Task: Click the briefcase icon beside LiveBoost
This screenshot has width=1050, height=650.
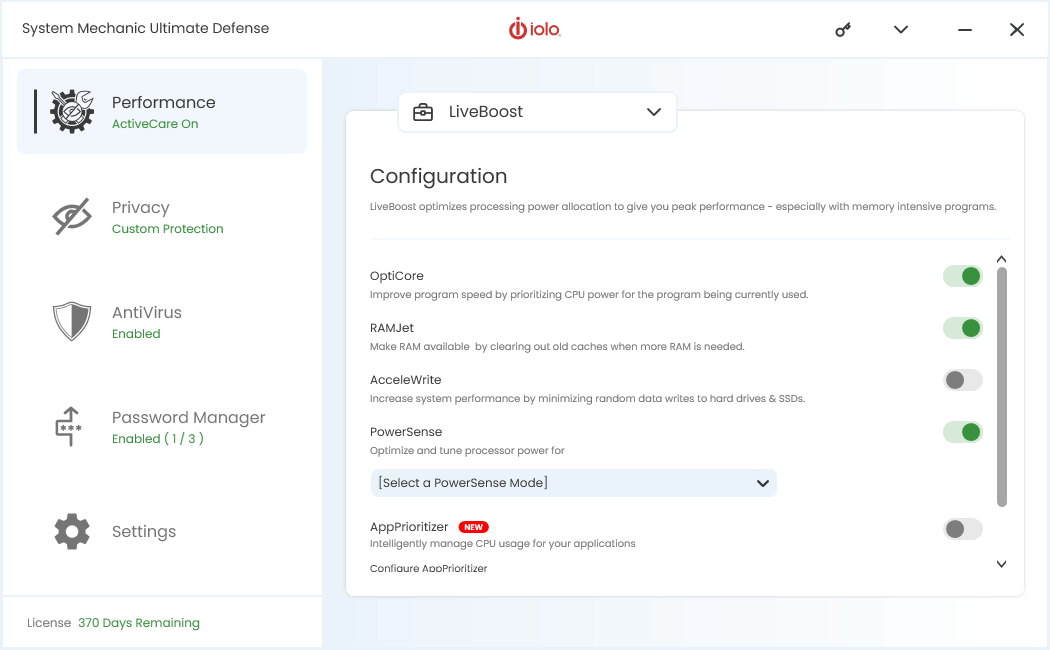Action: 424,112
